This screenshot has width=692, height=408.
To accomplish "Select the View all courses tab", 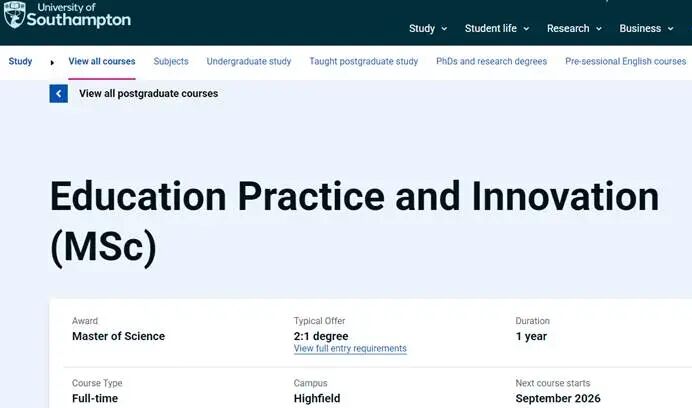I will tap(102, 61).
